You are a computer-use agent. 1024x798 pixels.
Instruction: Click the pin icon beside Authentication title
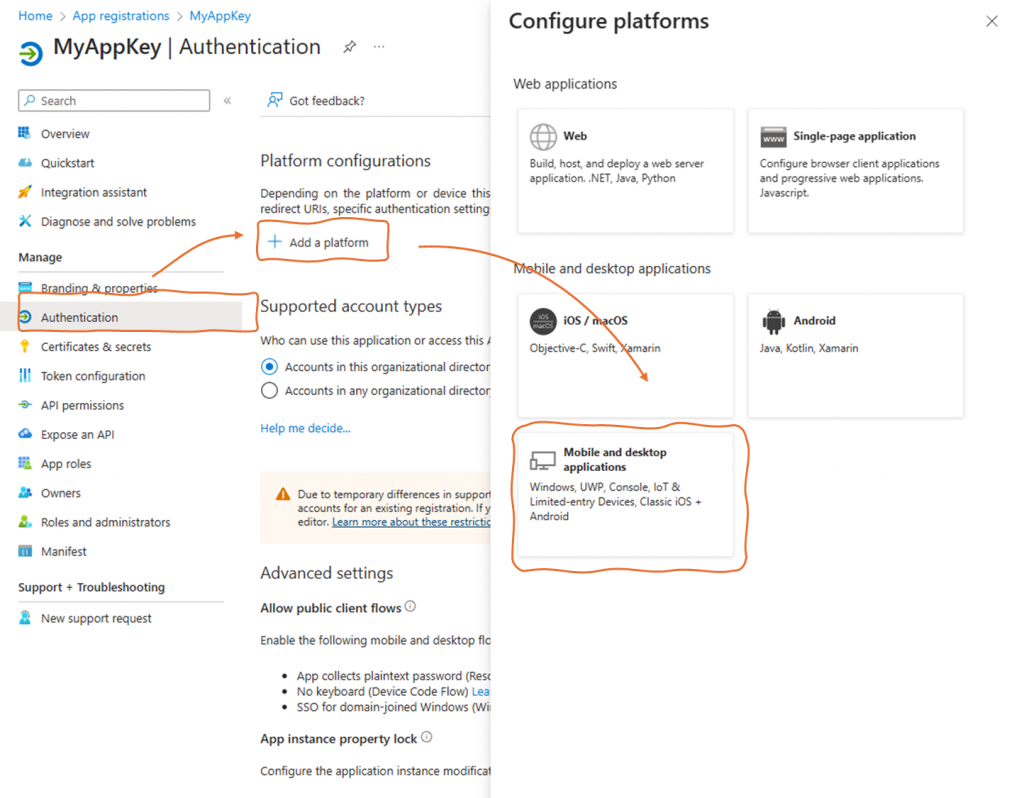pyautogui.click(x=350, y=47)
